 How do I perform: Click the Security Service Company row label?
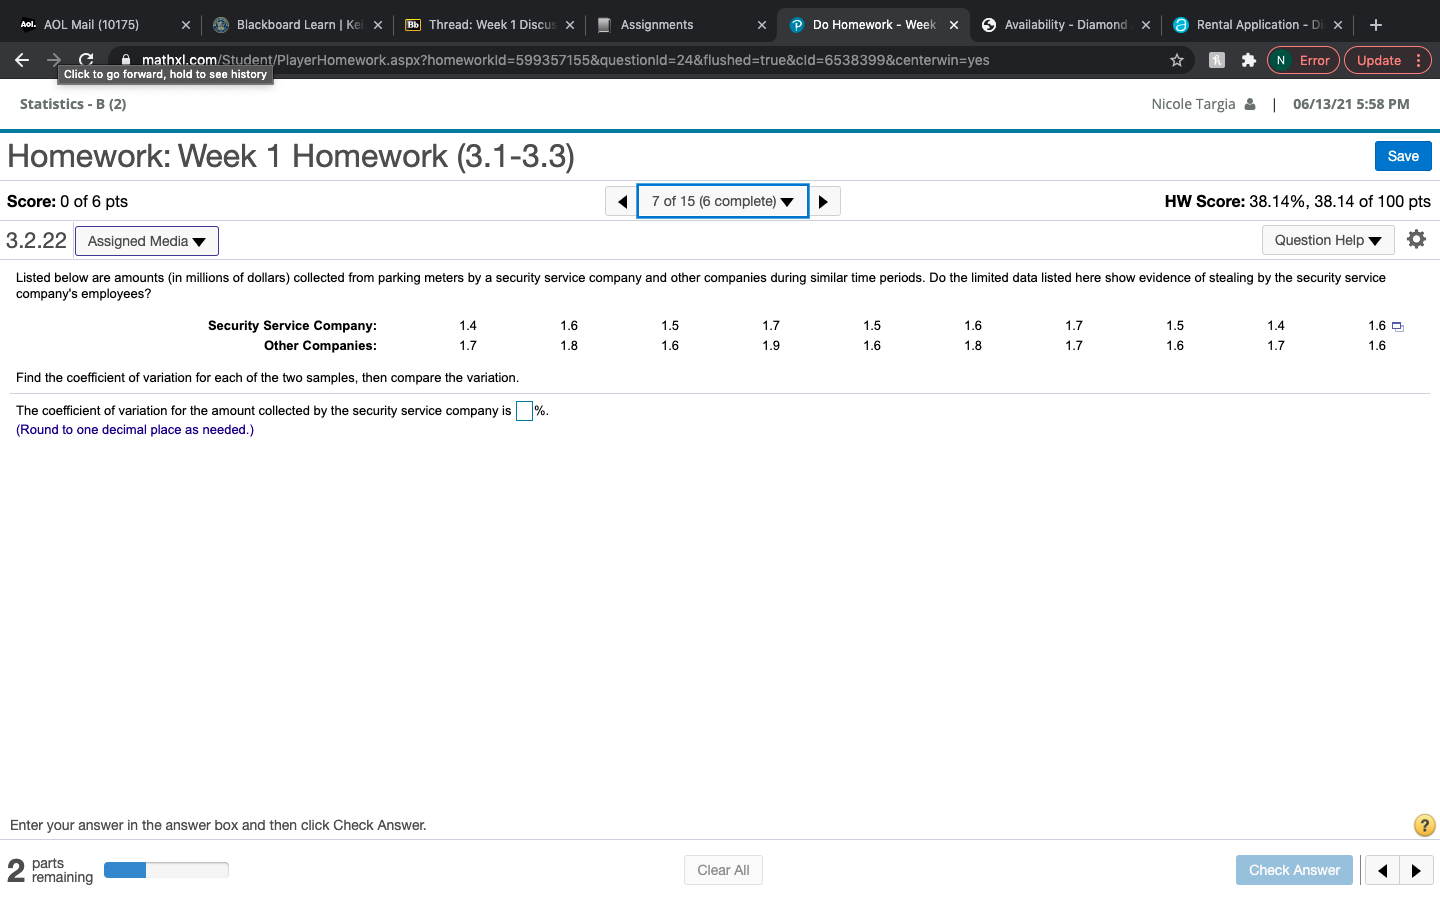pos(292,326)
